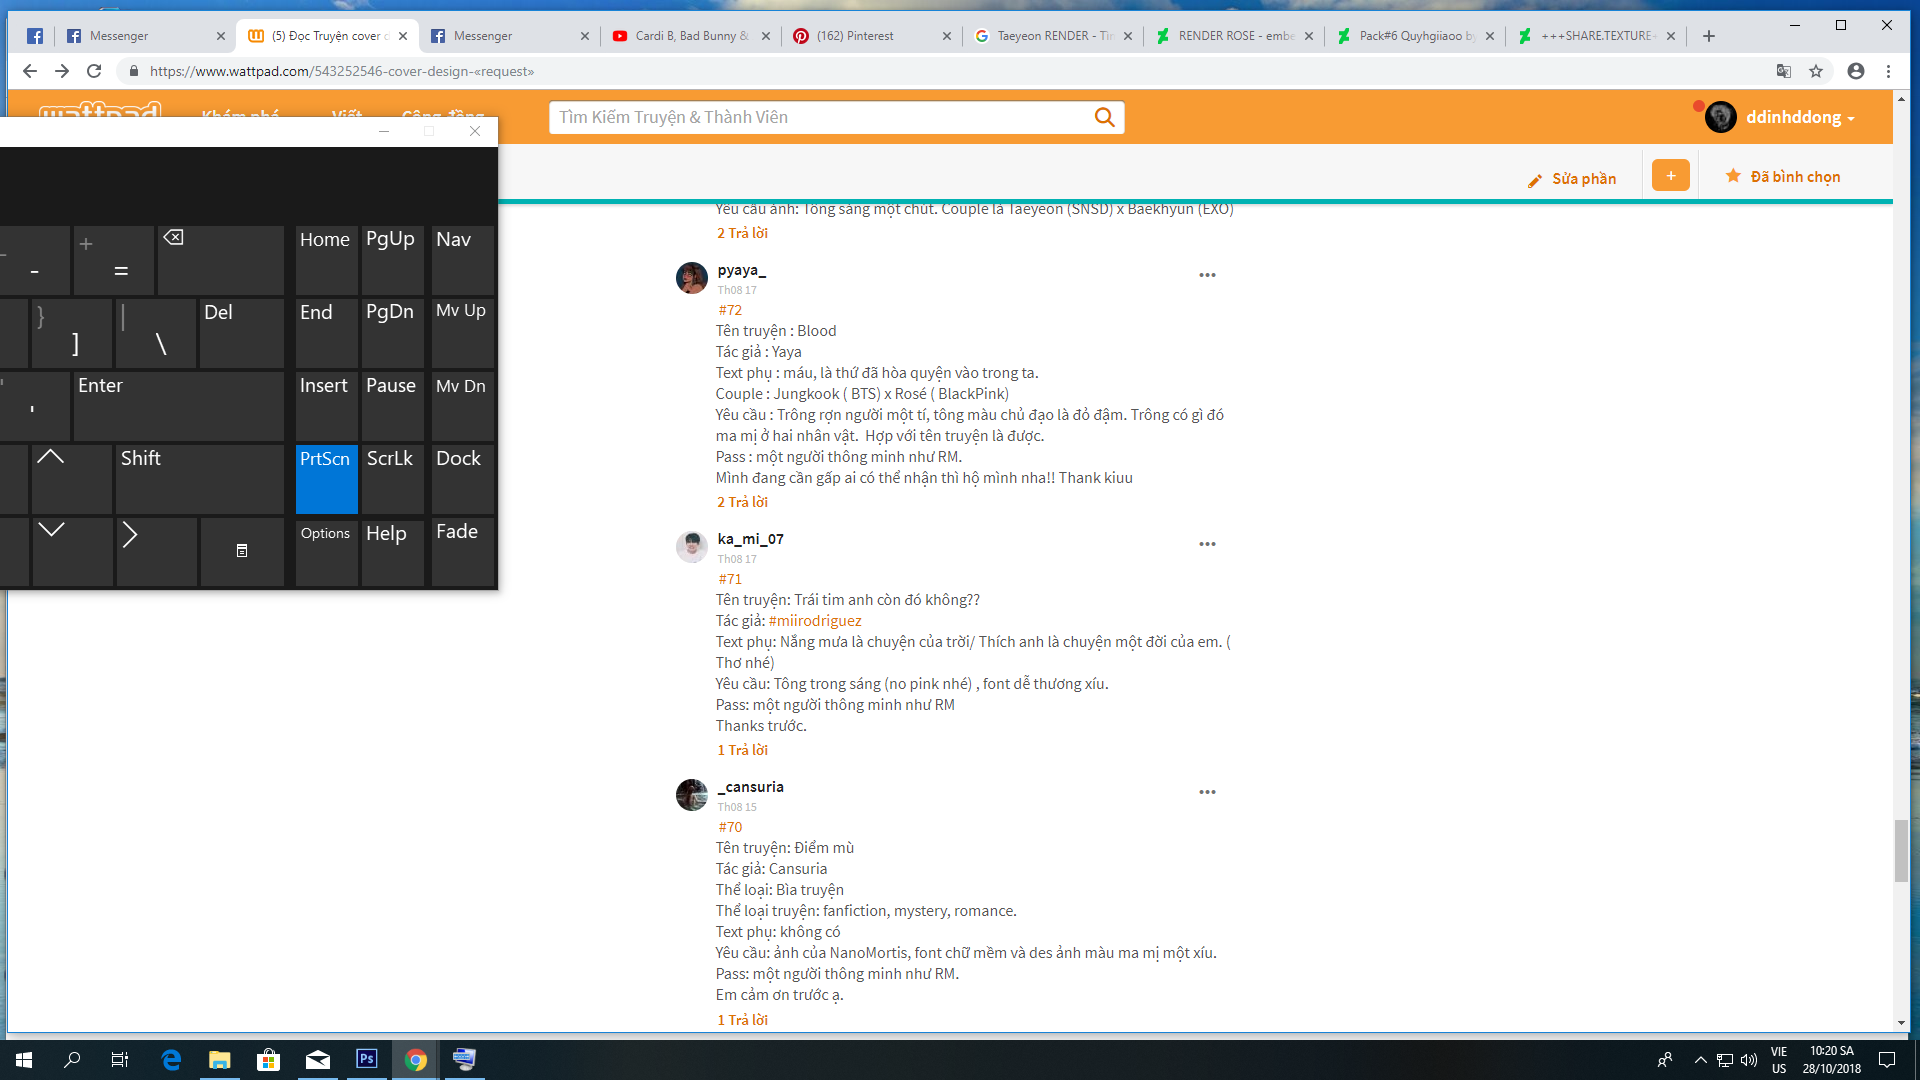This screenshot has width=1920, height=1080.
Task: Open Chrome menu three-dot icon
Action: 1888,71
